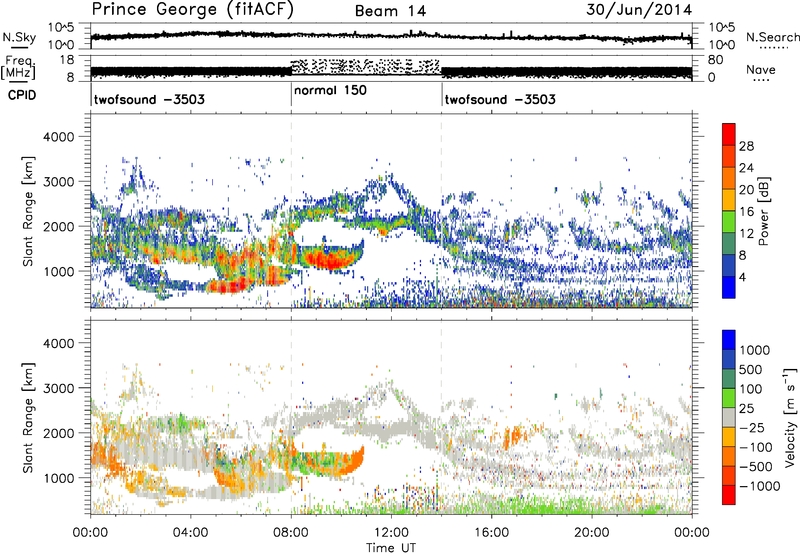Click the red high-power echo patch near 09:30
Viewport: 800px width, 554px height.
327,259
